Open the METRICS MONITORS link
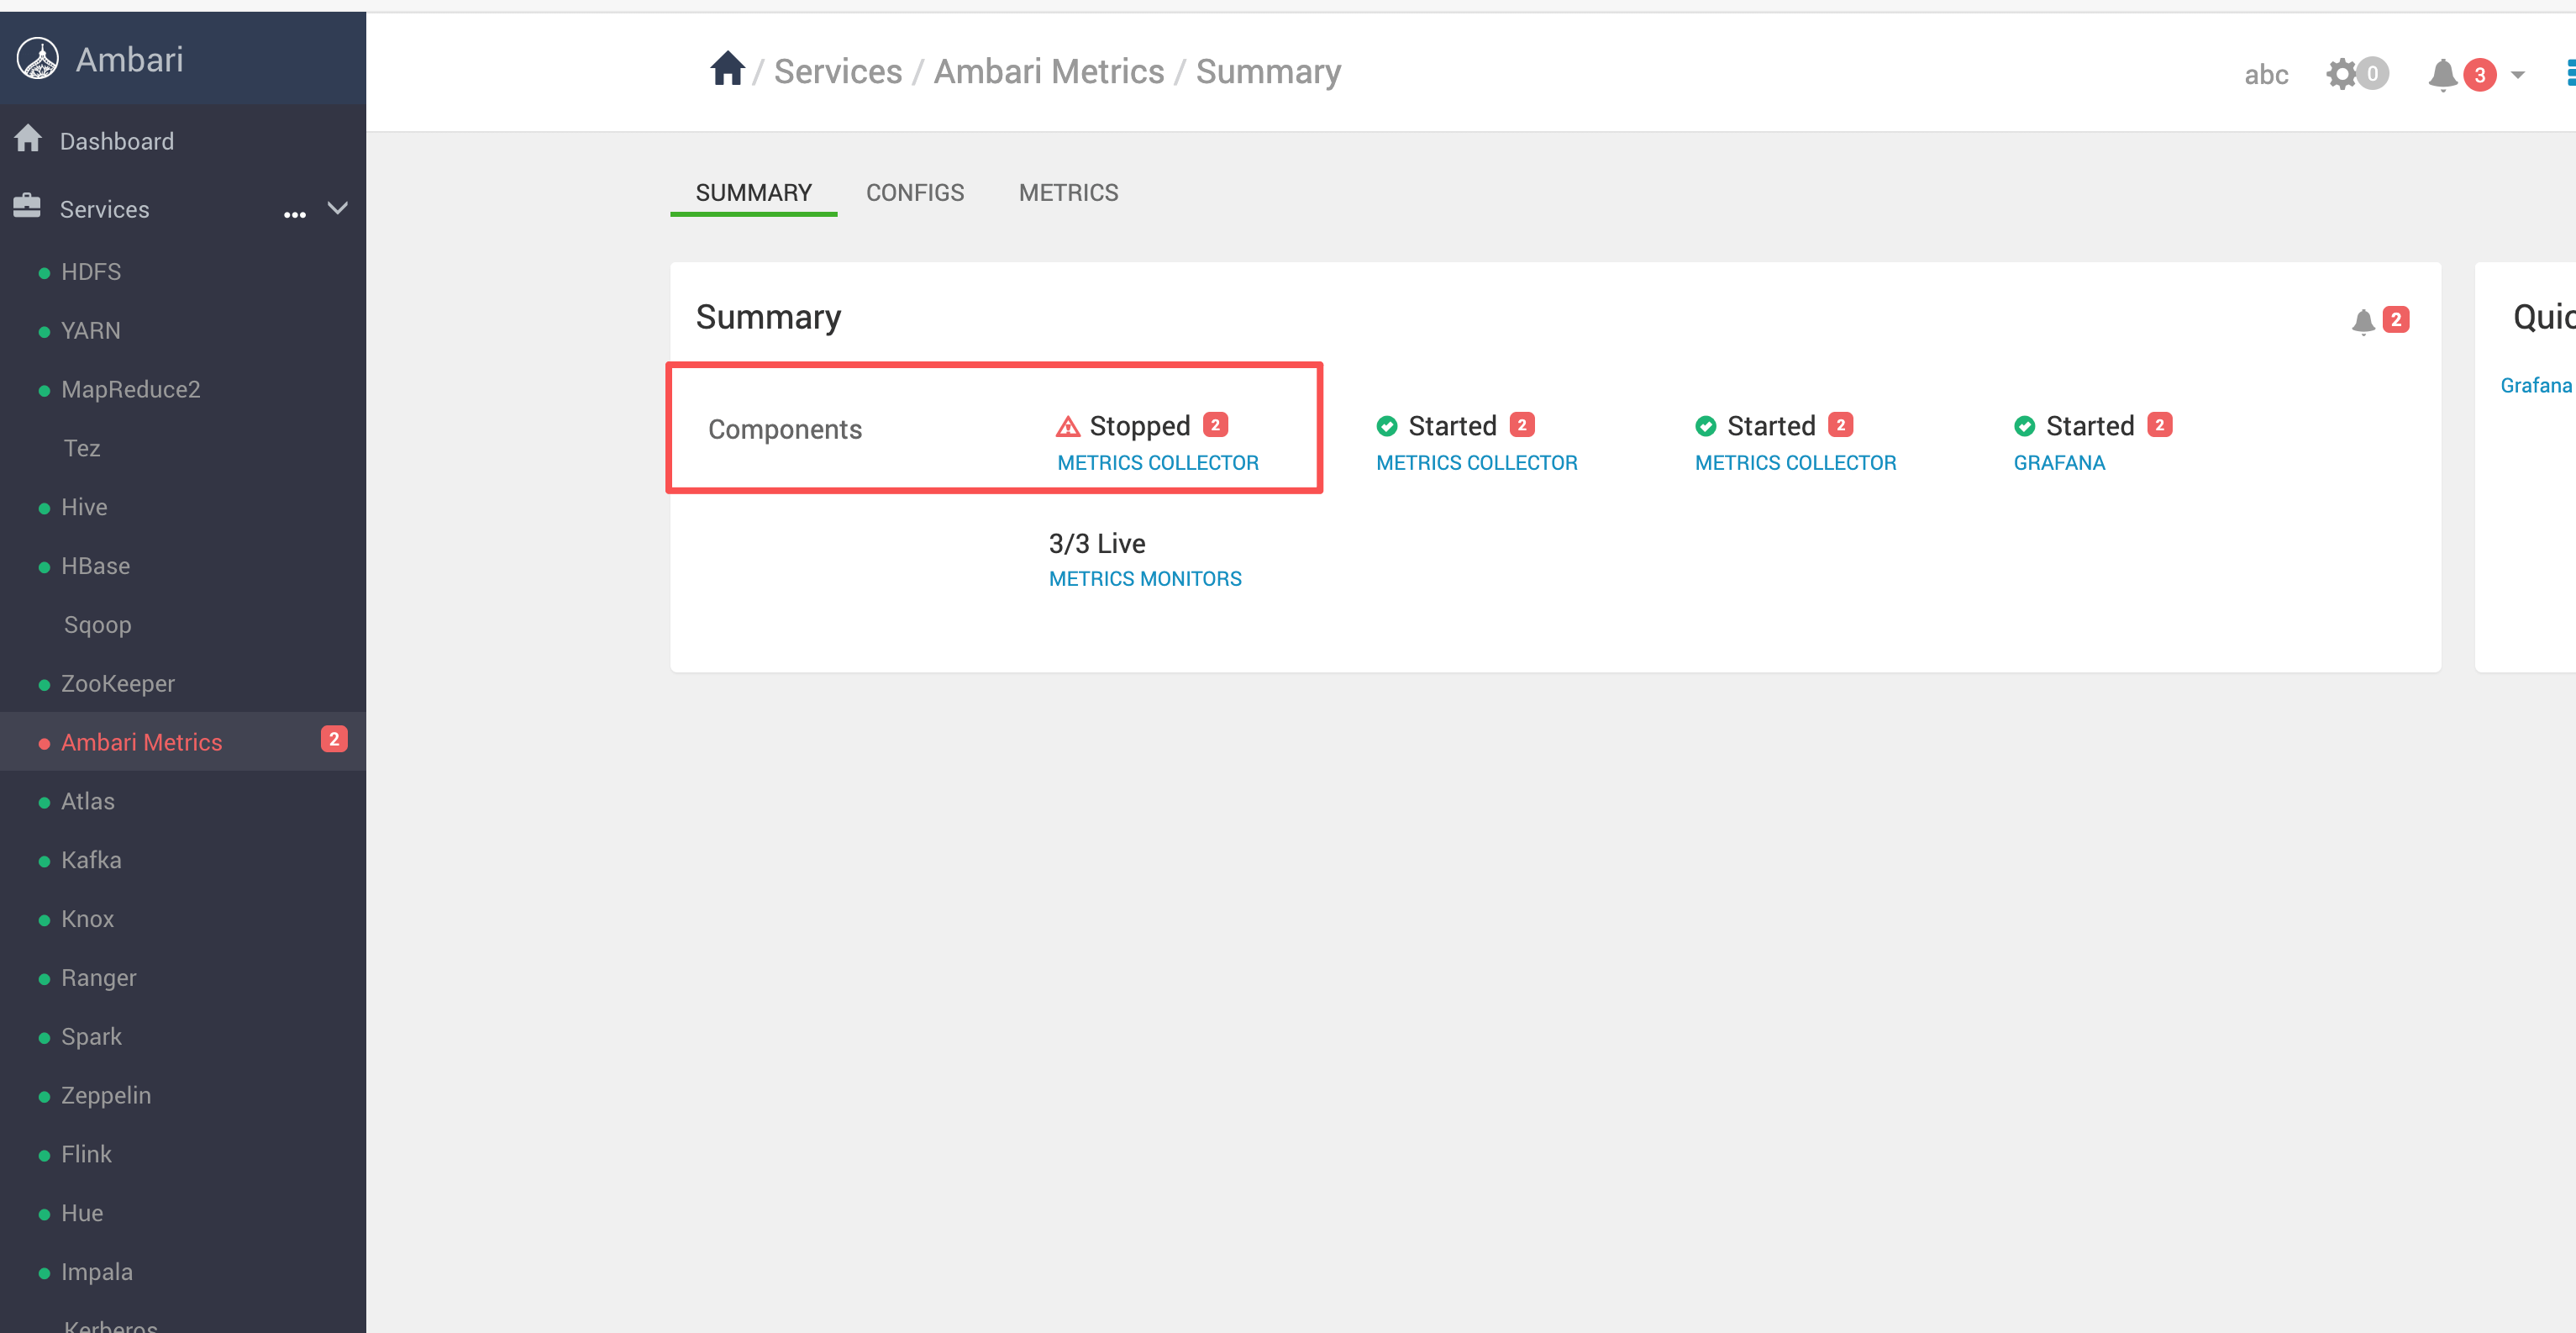 [1144, 579]
